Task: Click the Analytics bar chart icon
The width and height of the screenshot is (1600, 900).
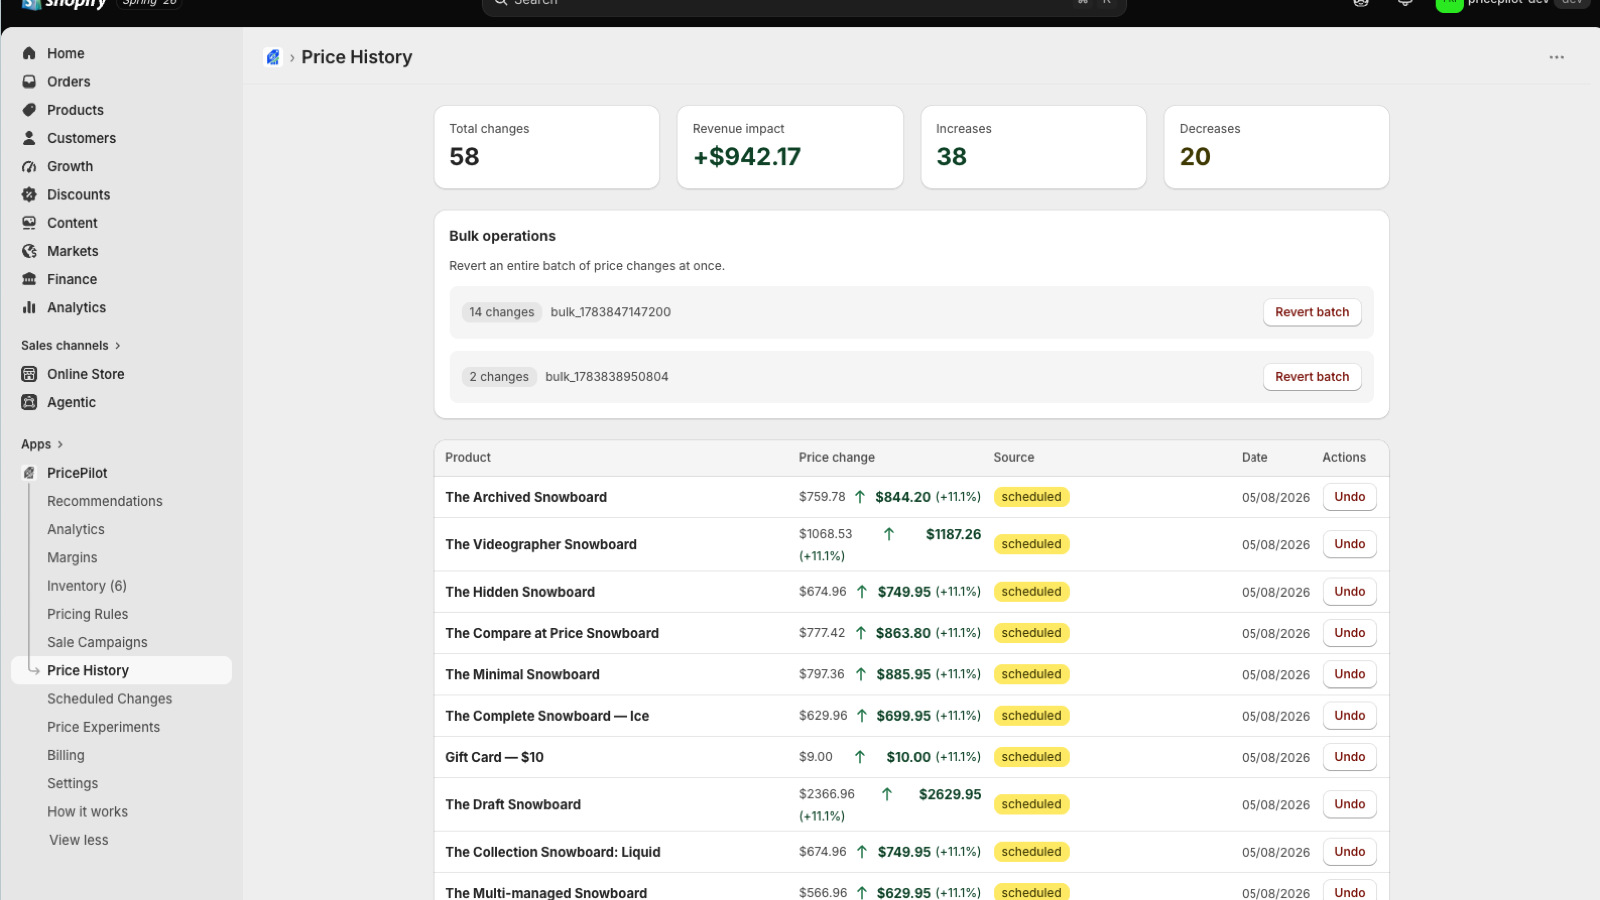Action: tap(29, 307)
